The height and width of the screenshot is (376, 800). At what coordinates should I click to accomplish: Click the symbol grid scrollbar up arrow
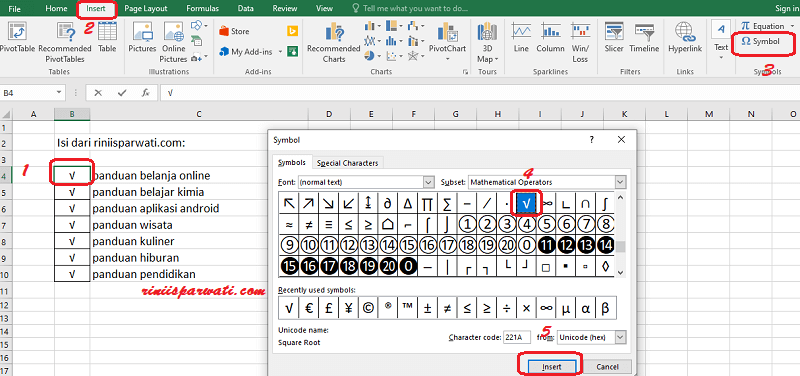(x=620, y=198)
